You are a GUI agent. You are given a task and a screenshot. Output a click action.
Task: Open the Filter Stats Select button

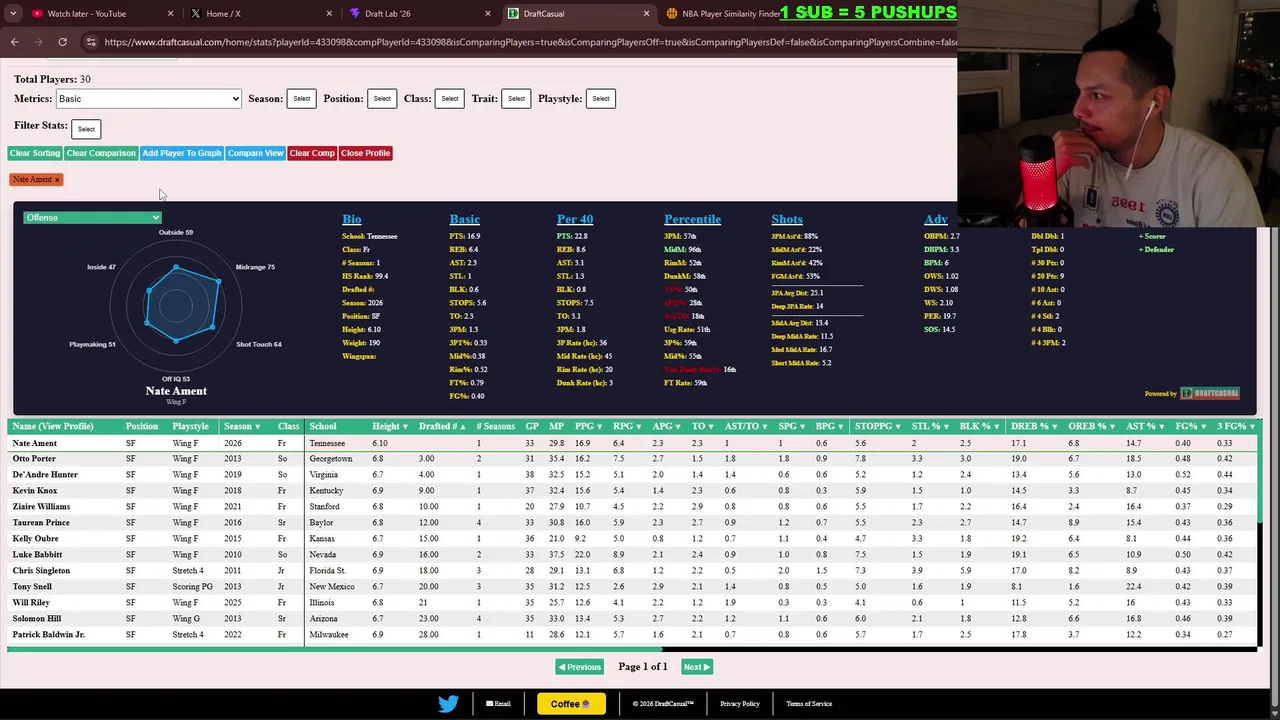pyautogui.click(x=86, y=129)
